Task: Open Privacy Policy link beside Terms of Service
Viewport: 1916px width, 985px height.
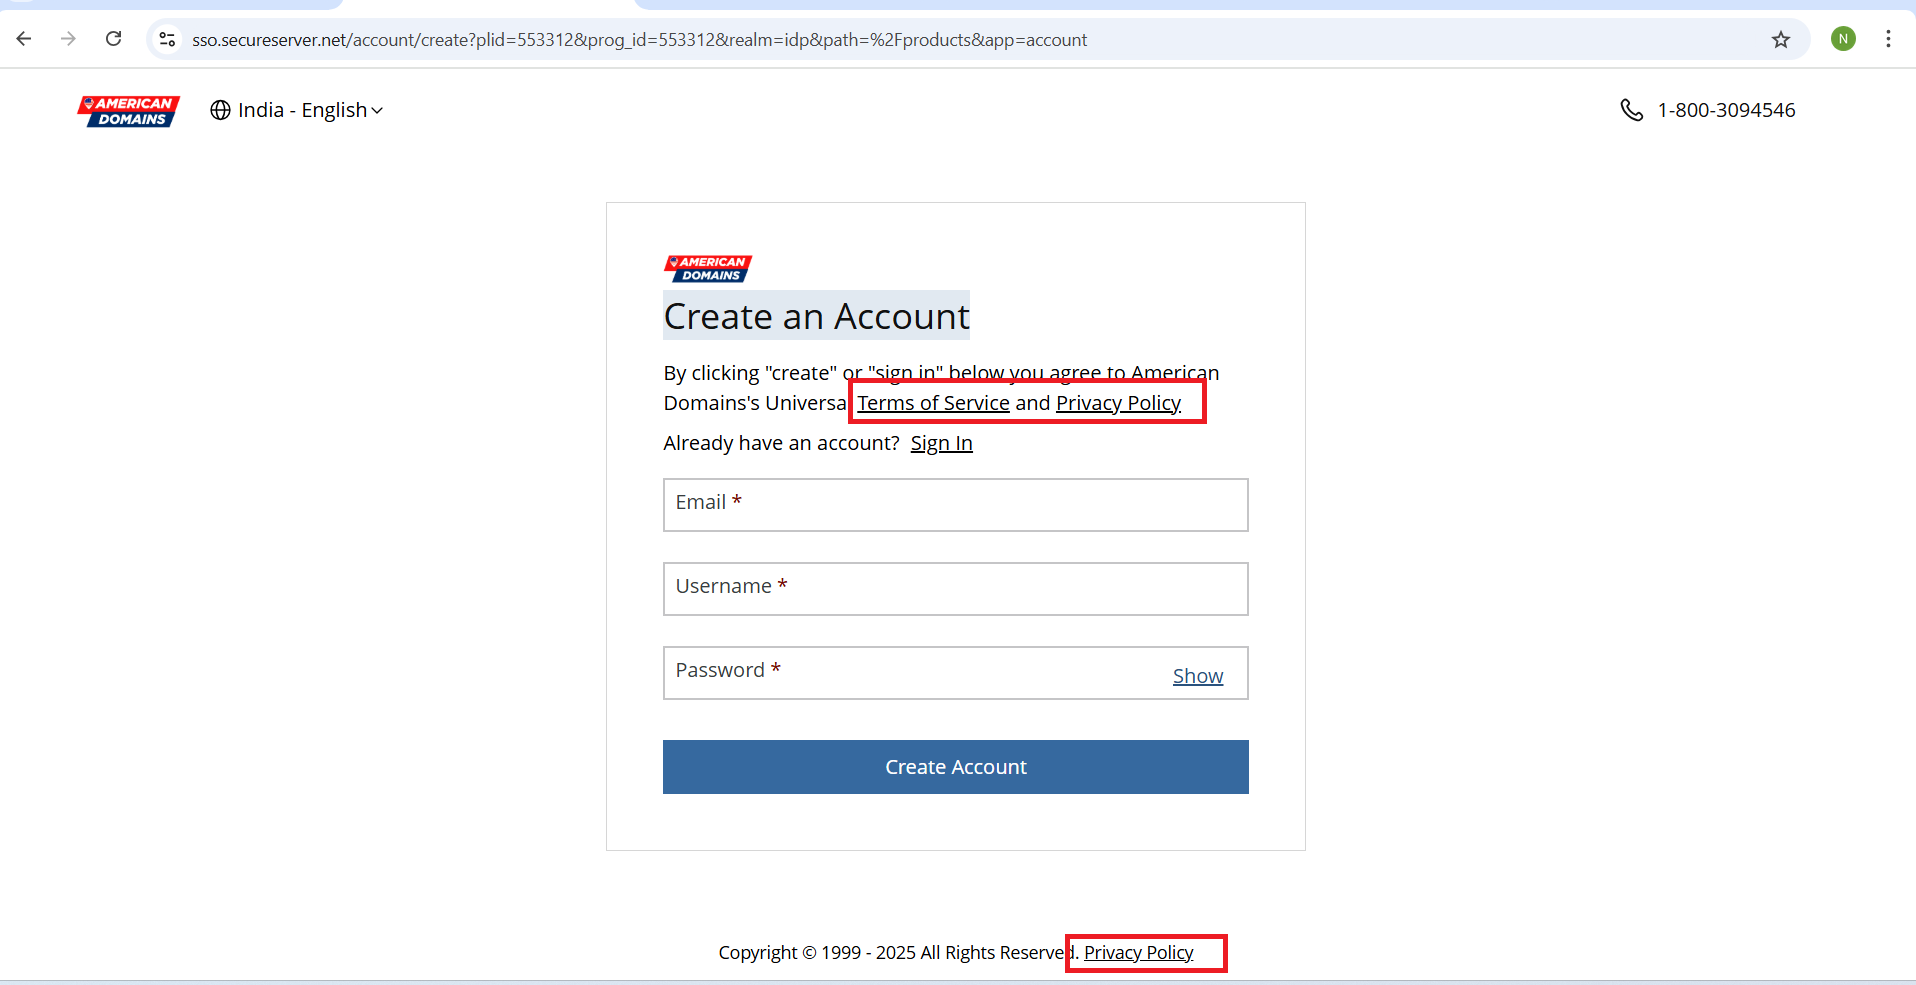Action: [1118, 403]
